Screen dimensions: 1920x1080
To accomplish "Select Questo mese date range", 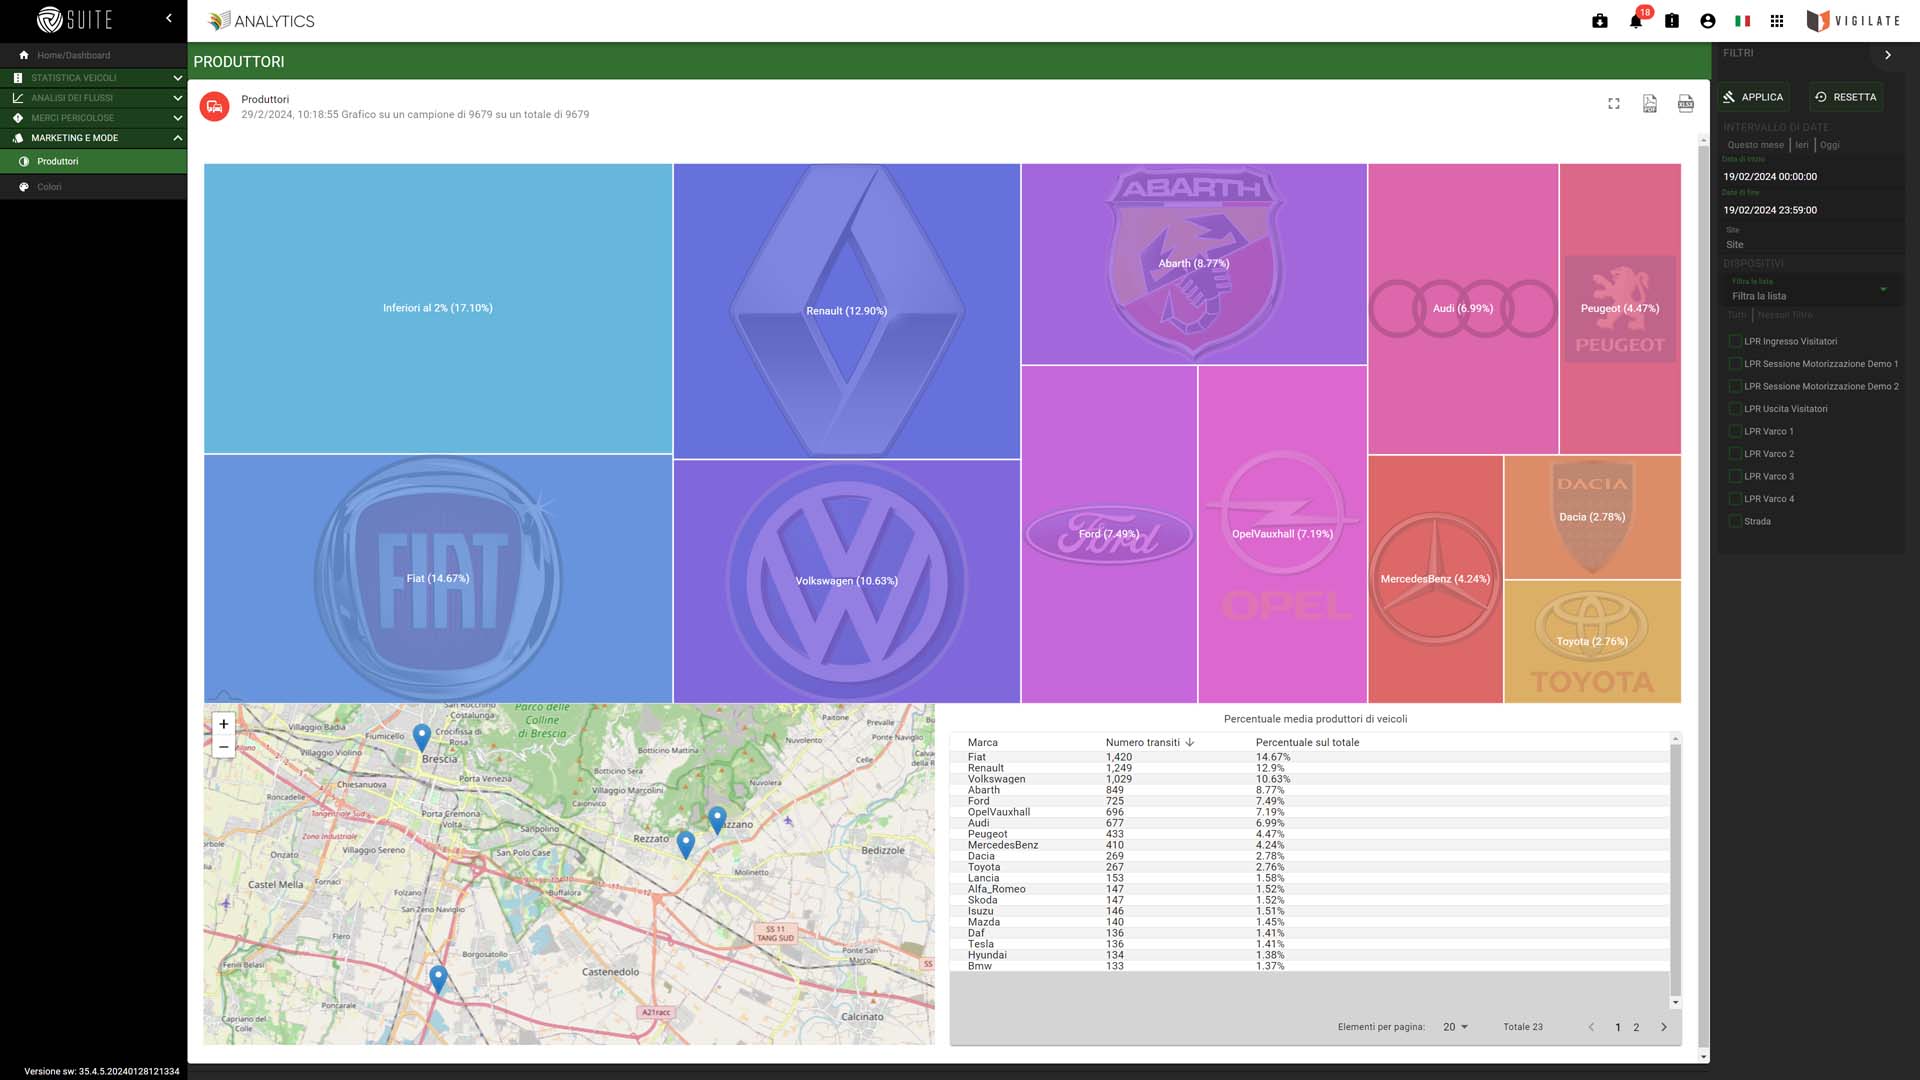I will pyautogui.click(x=1755, y=145).
